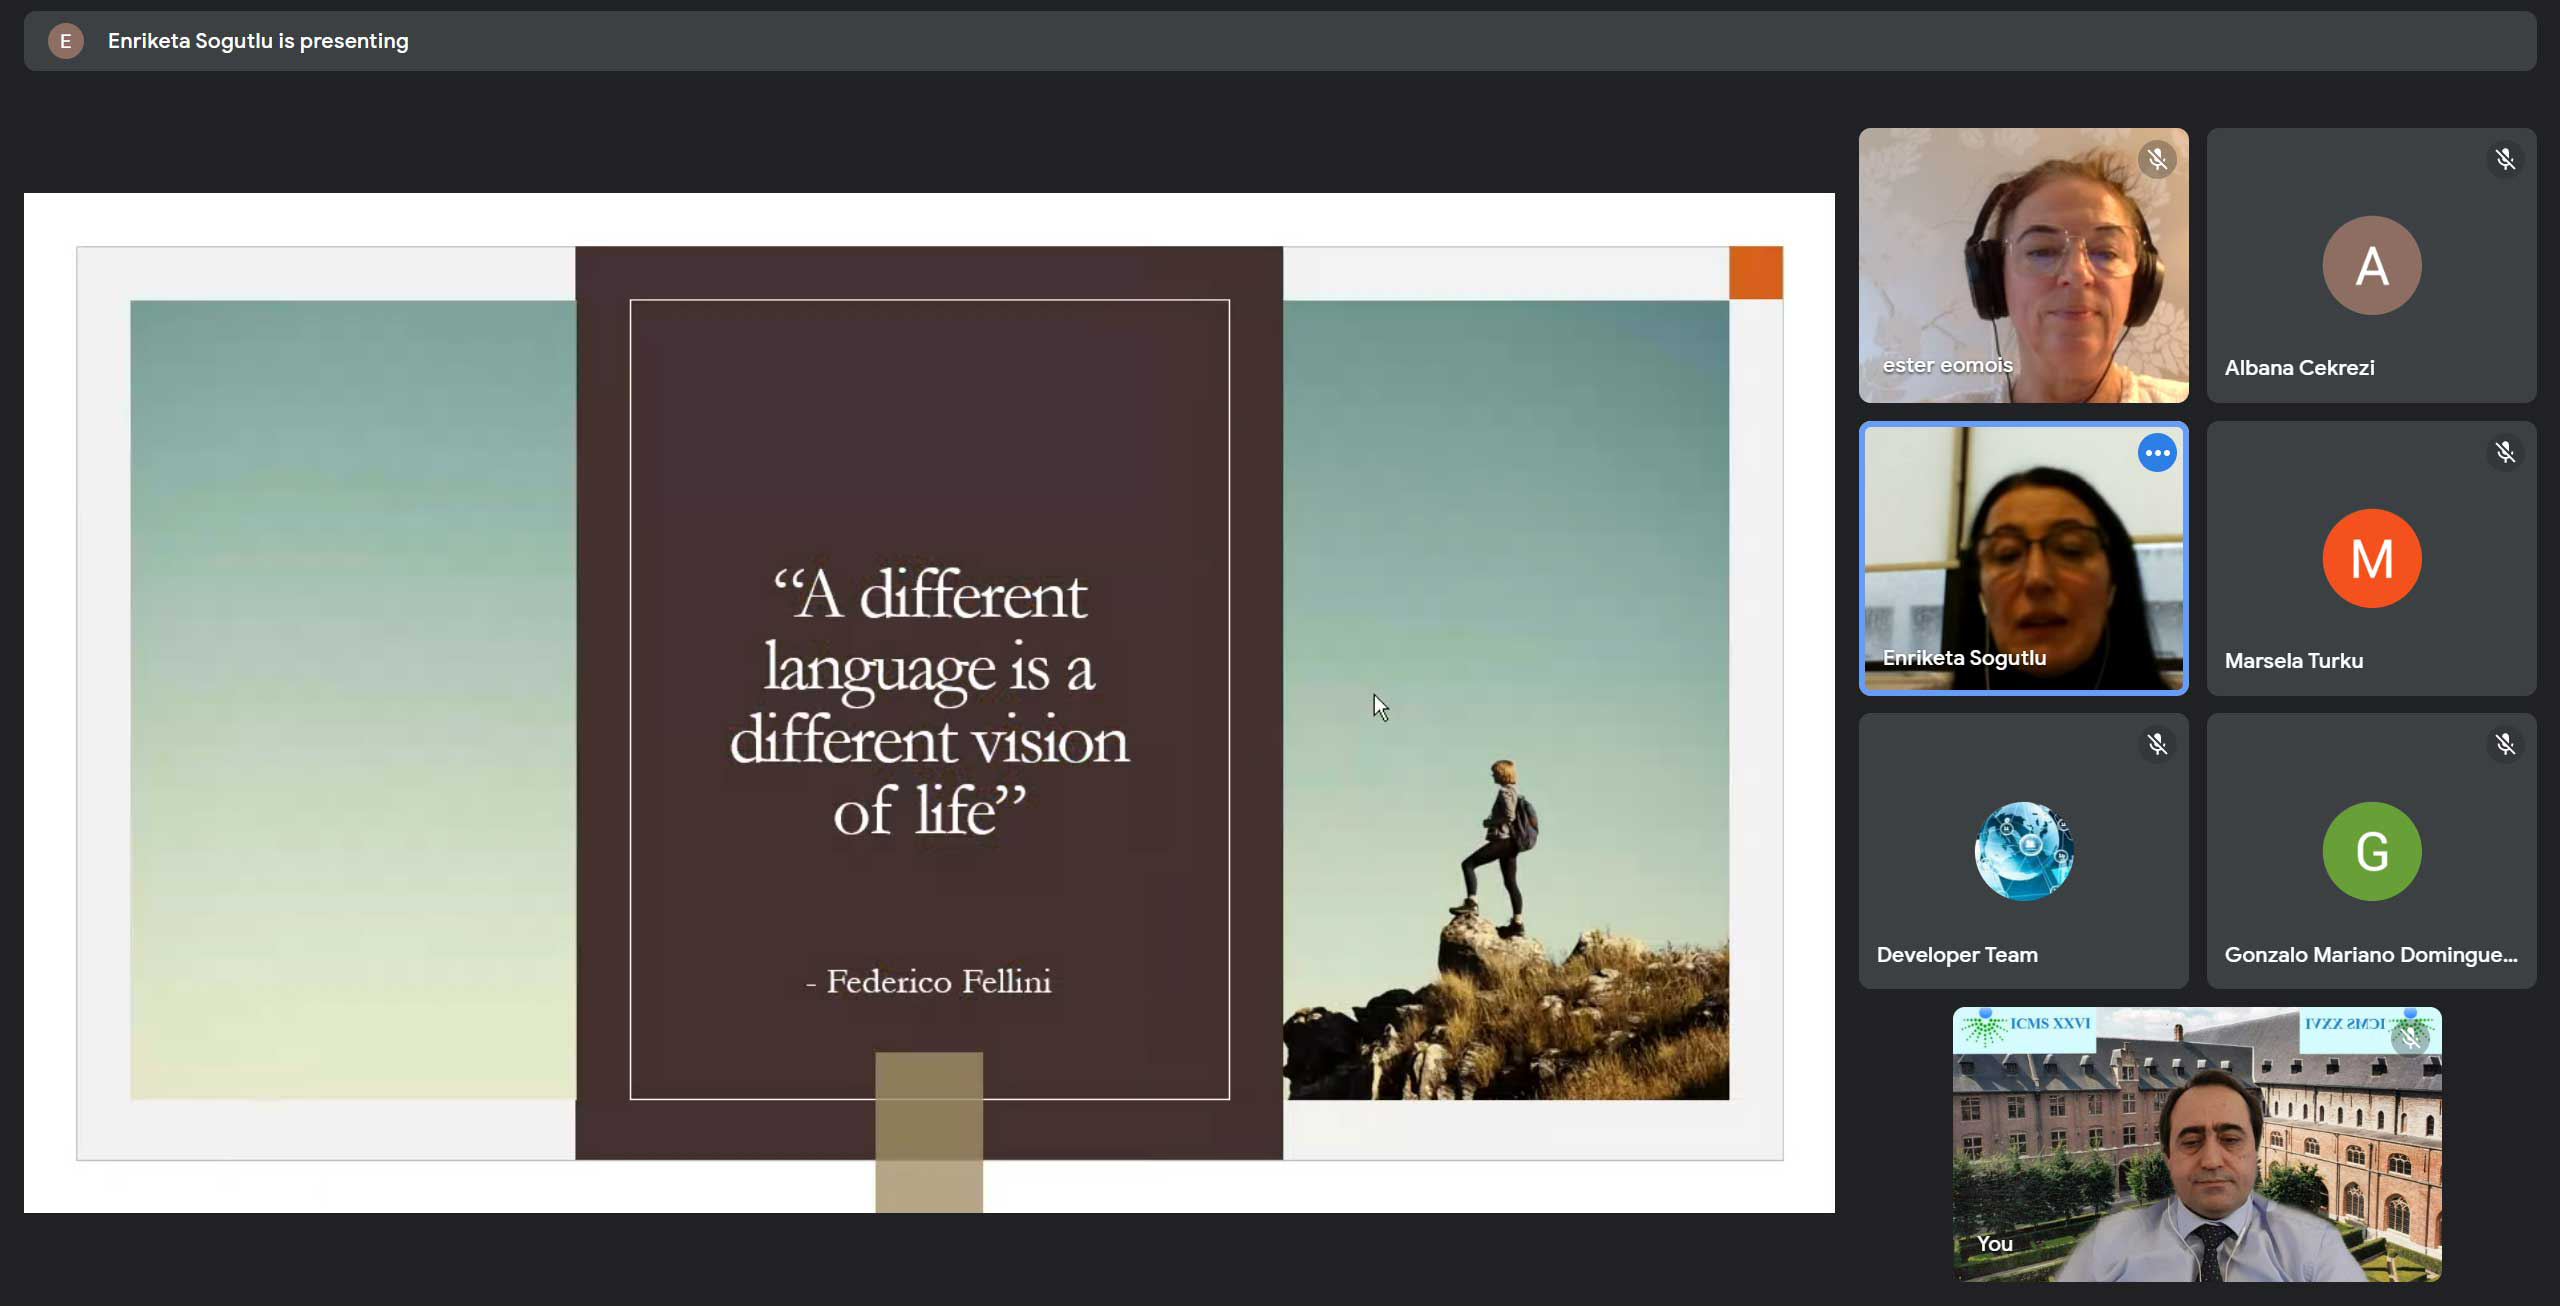This screenshot has width=2560, height=1306.
Task: Click 'Gonzalo Mariano Domingue...' name label
Action: [2370, 955]
